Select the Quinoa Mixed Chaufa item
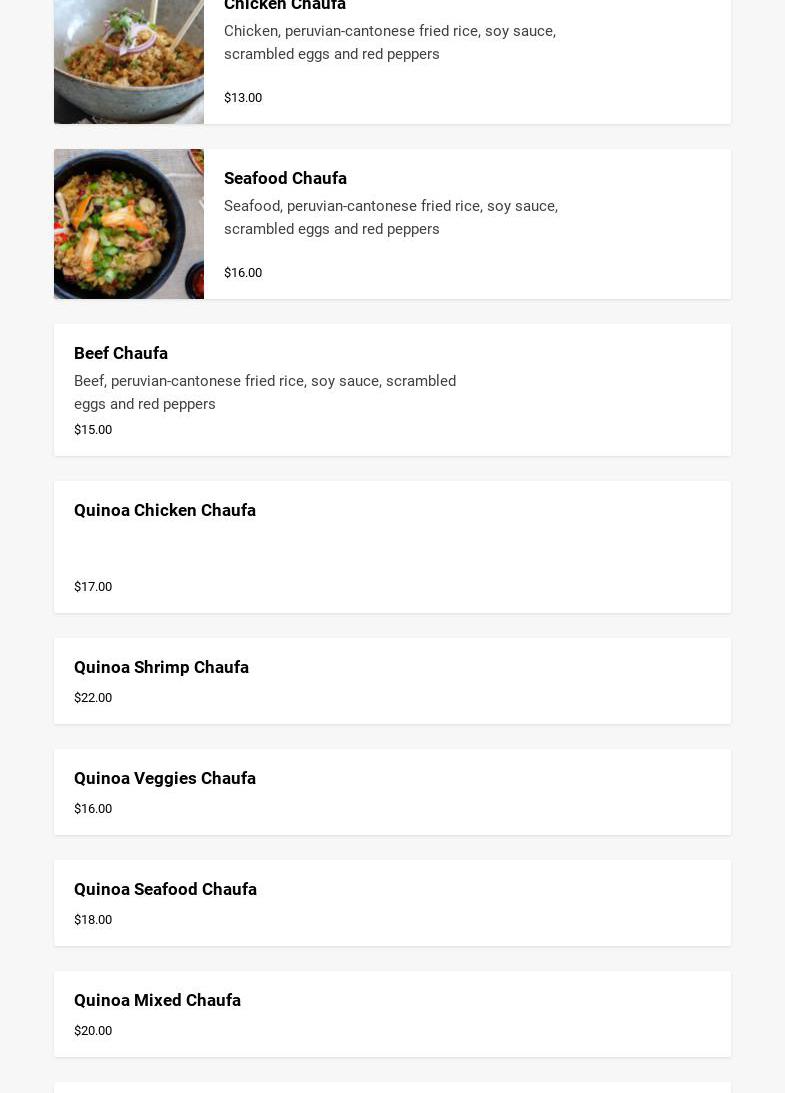785x1093 pixels. tap(157, 1000)
